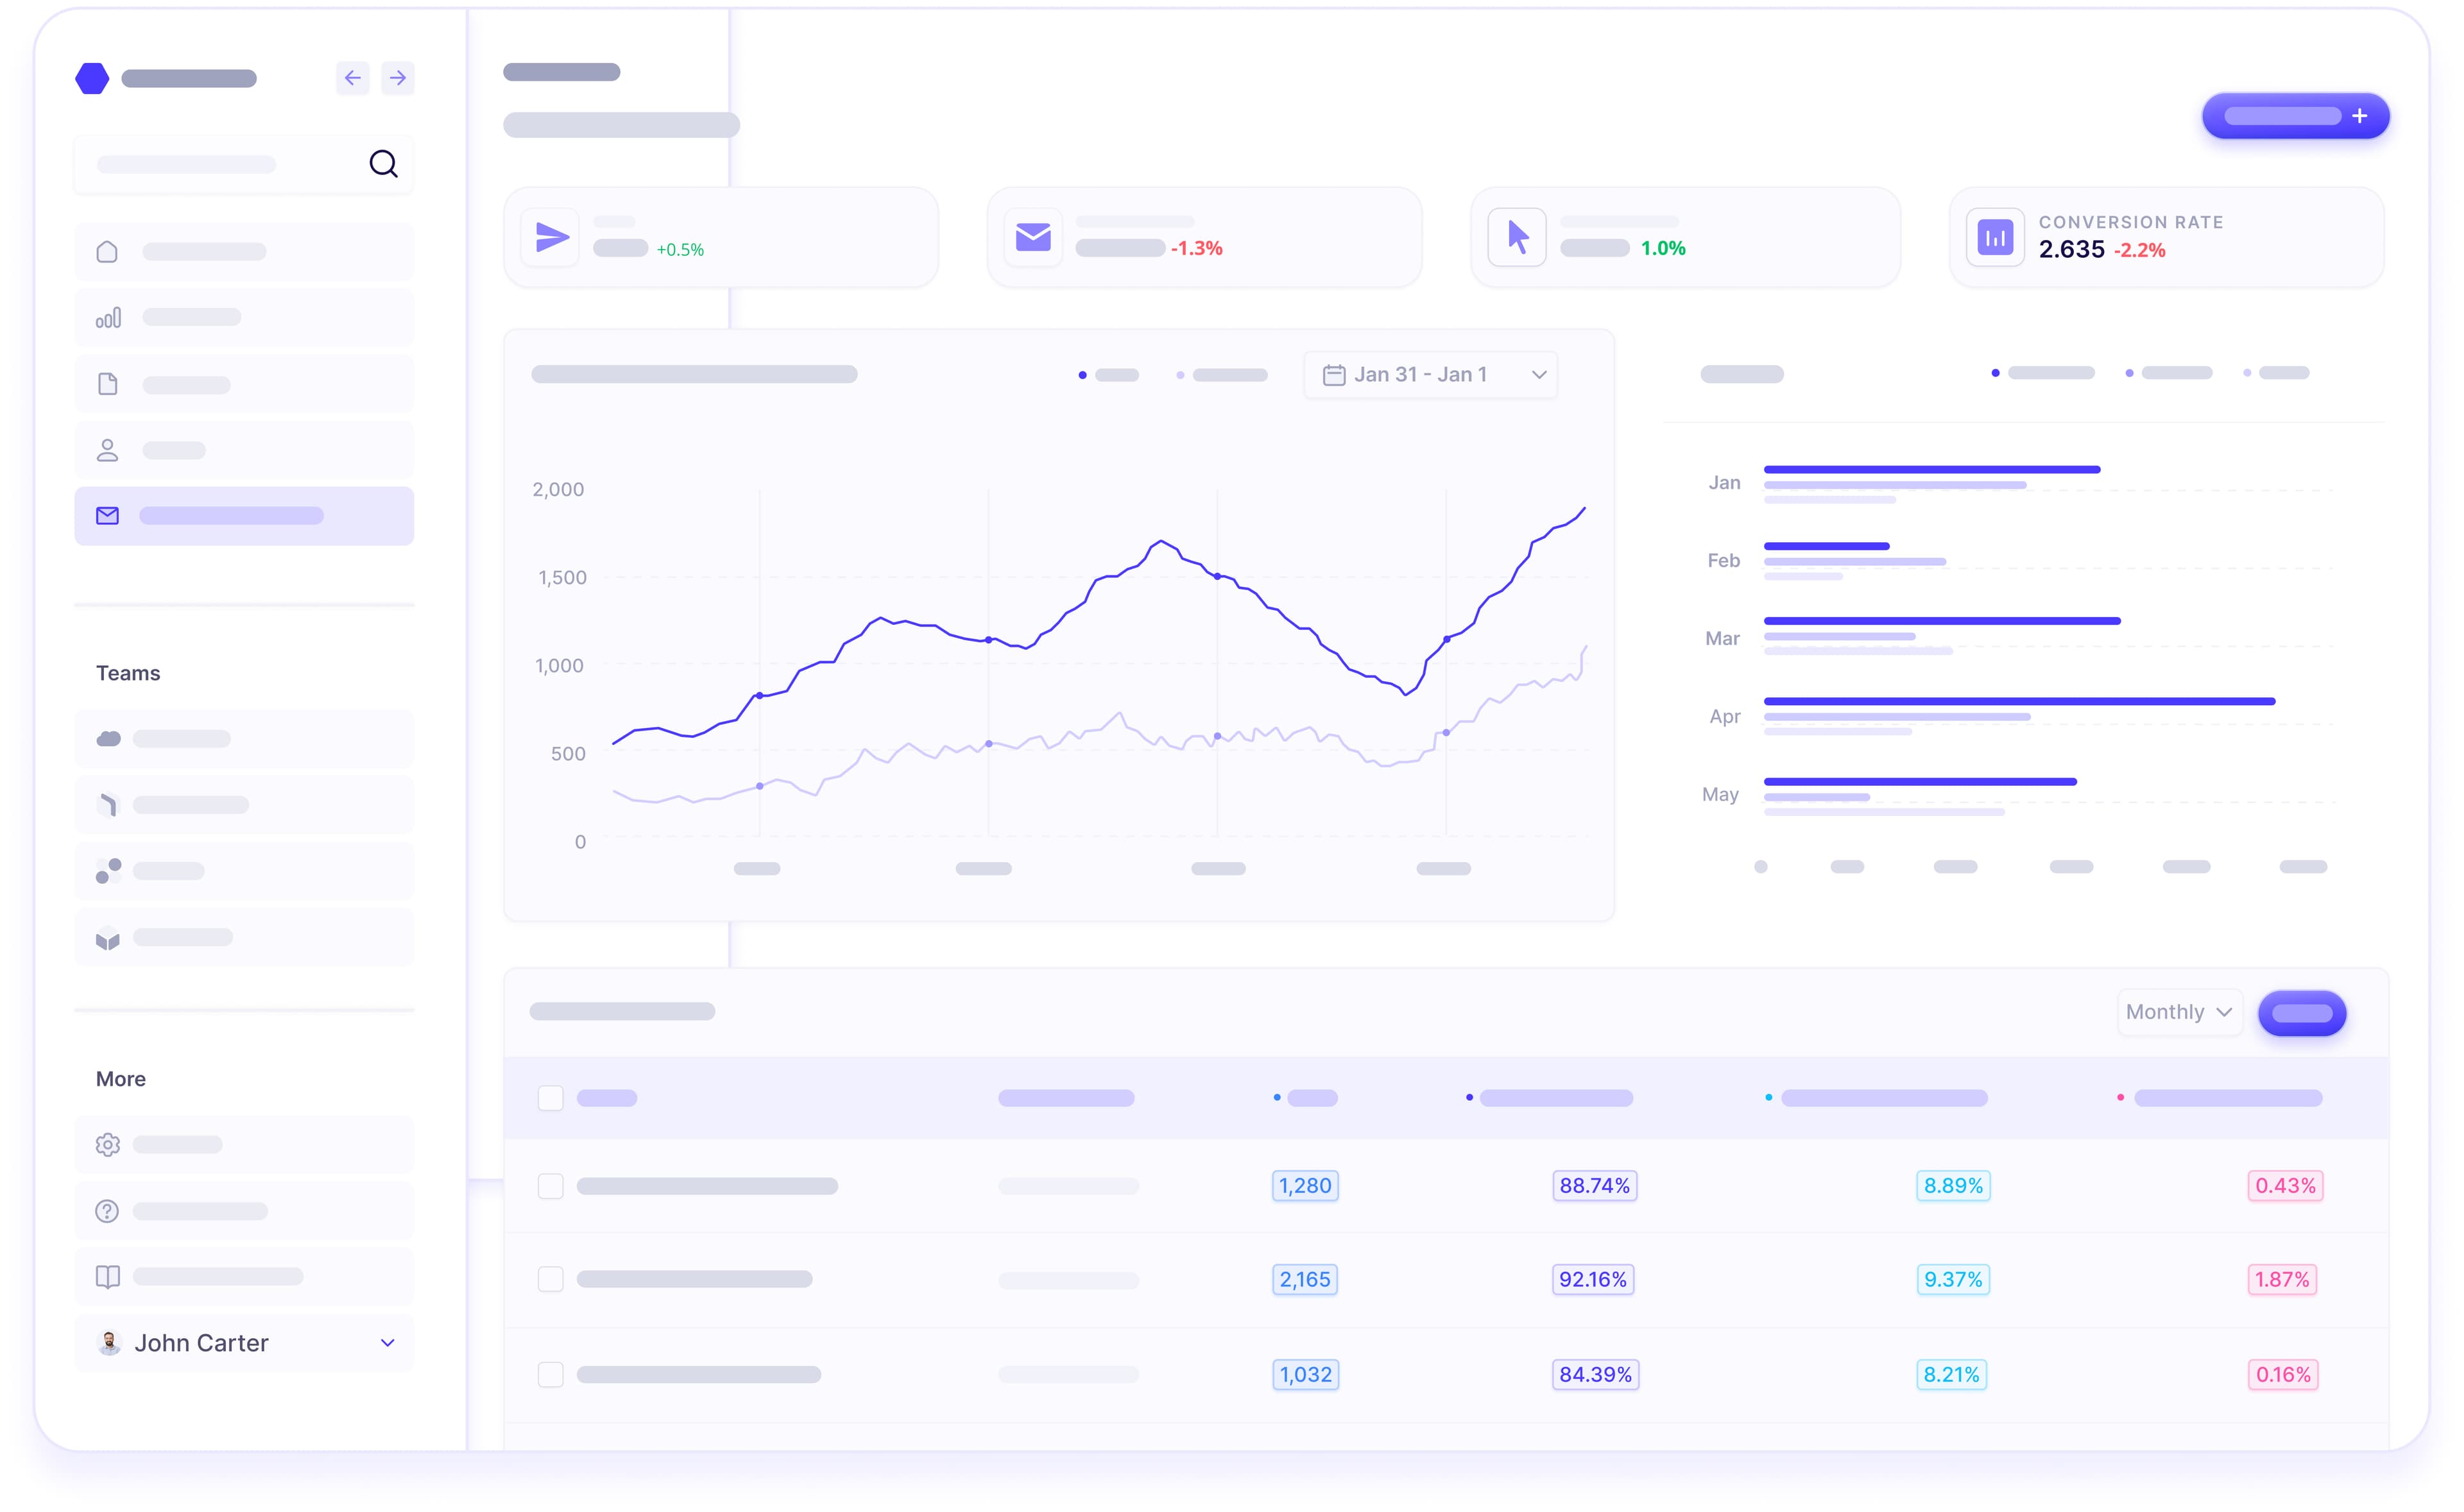Screen dimensions: 2464x1512
Task: Check the table header select-all checkbox
Action: coord(551,1097)
